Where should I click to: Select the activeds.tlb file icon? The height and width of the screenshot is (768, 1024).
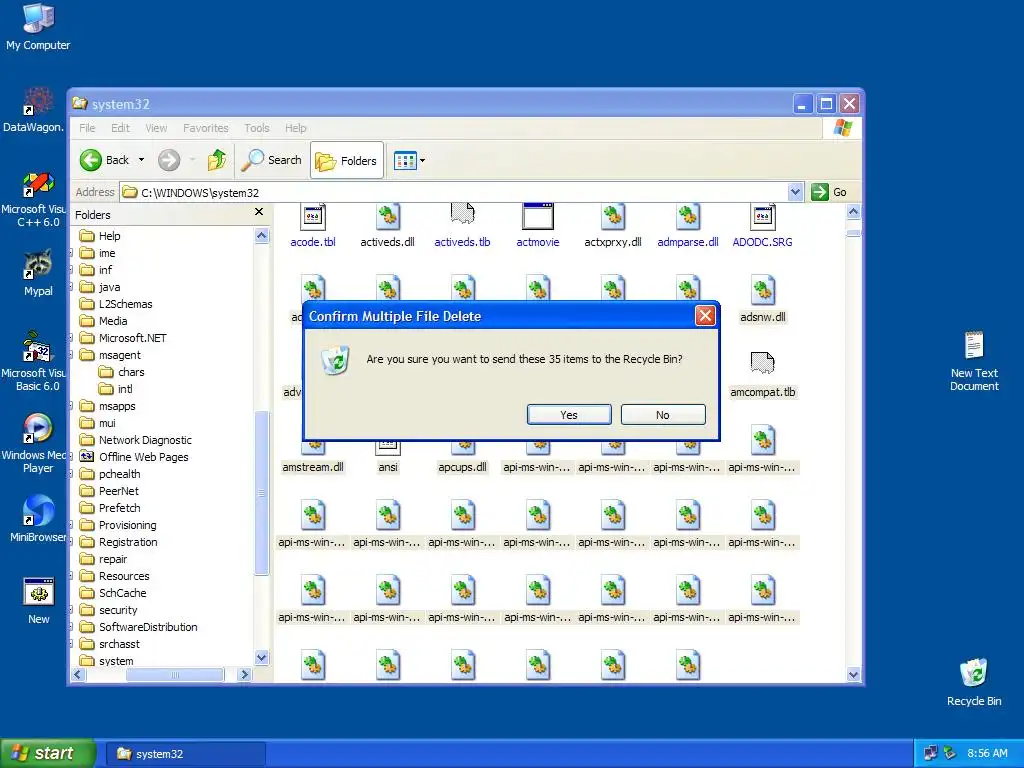click(x=462, y=216)
